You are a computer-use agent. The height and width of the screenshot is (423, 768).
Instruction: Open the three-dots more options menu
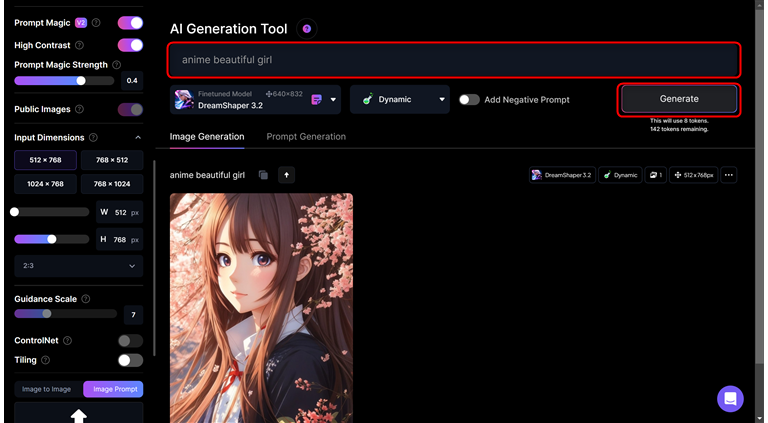(x=728, y=175)
